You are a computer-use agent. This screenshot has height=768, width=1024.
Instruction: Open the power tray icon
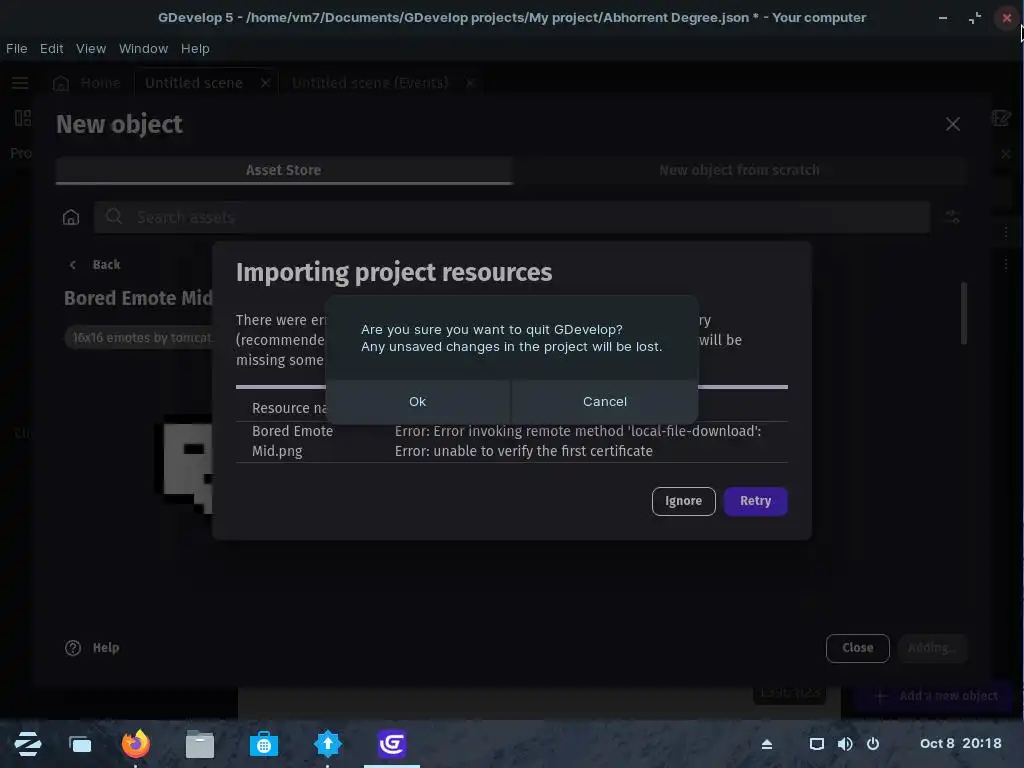coord(873,744)
